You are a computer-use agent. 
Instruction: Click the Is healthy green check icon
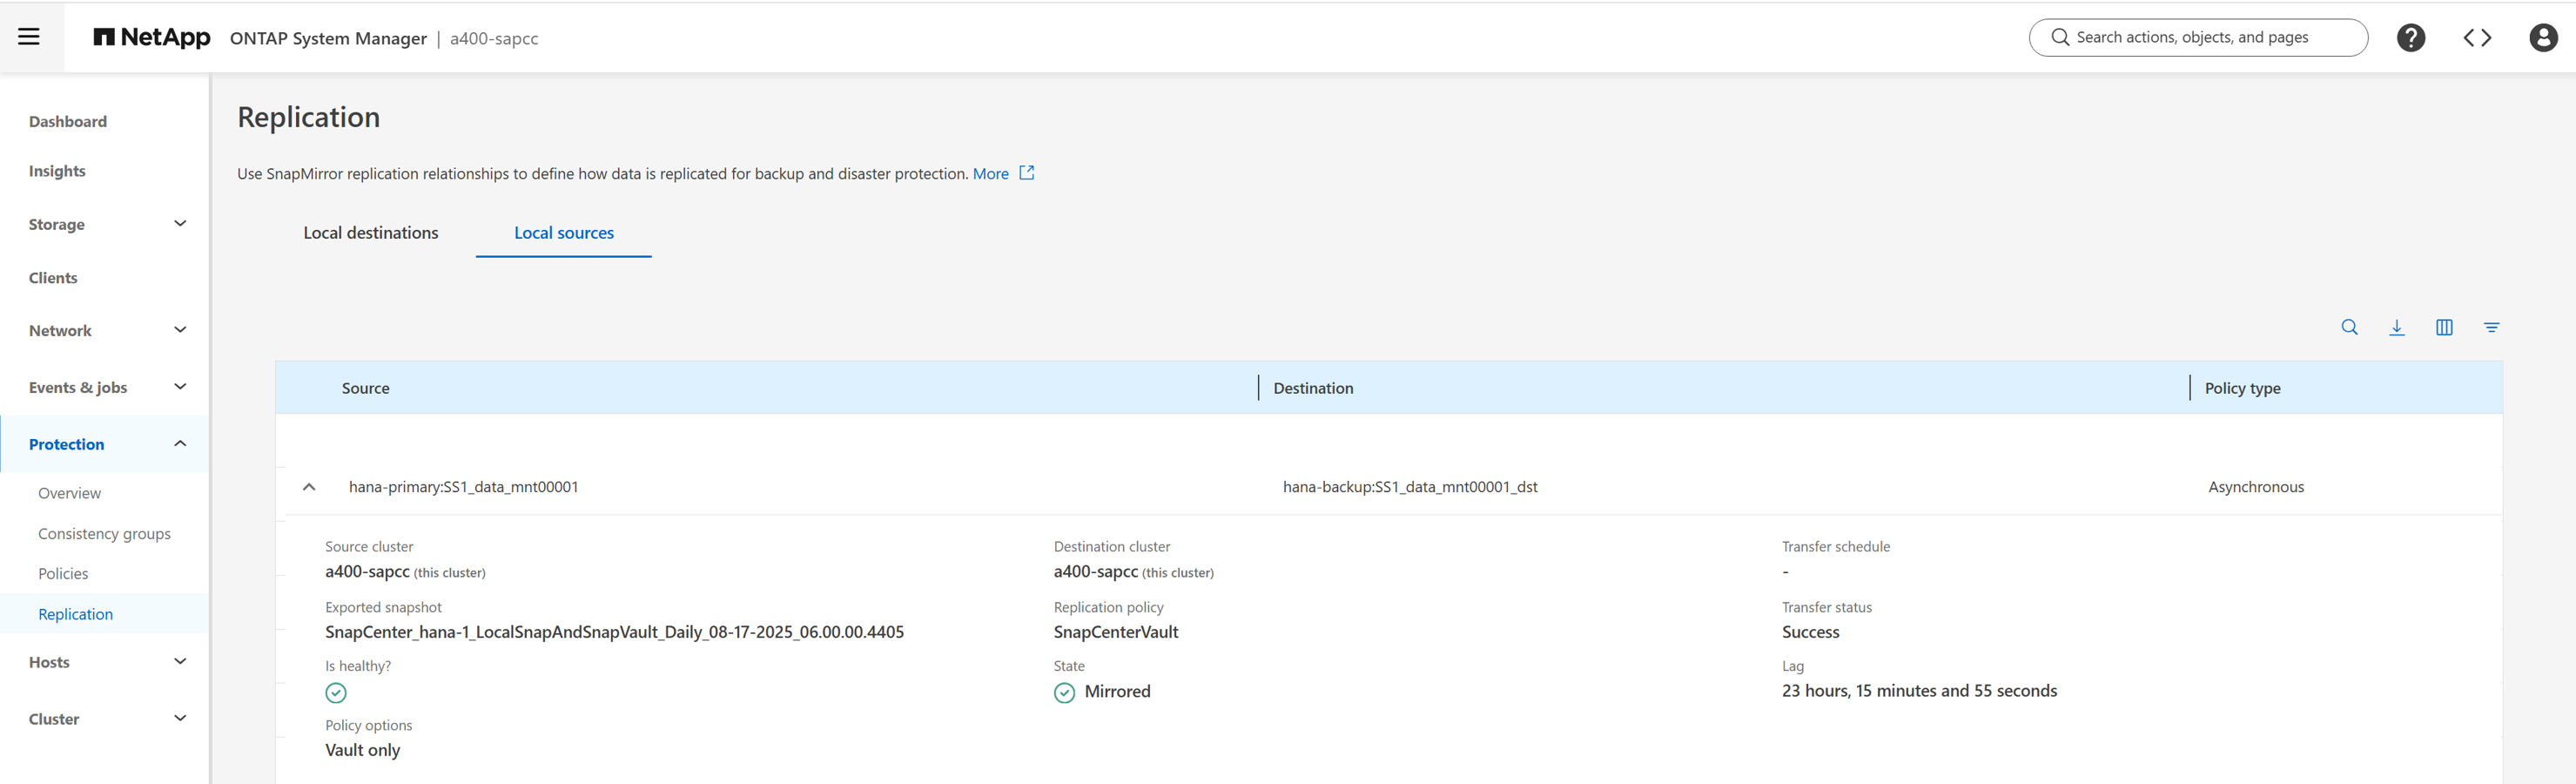pyautogui.click(x=336, y=692)
